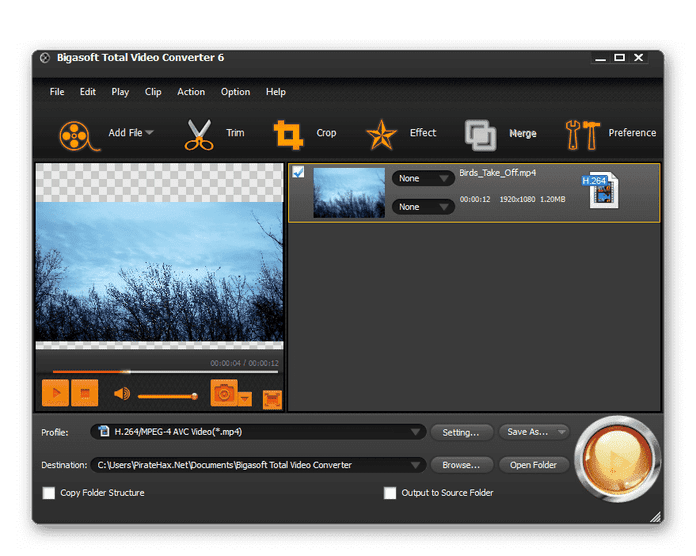Adjust the volume slider

pos(167,396)
